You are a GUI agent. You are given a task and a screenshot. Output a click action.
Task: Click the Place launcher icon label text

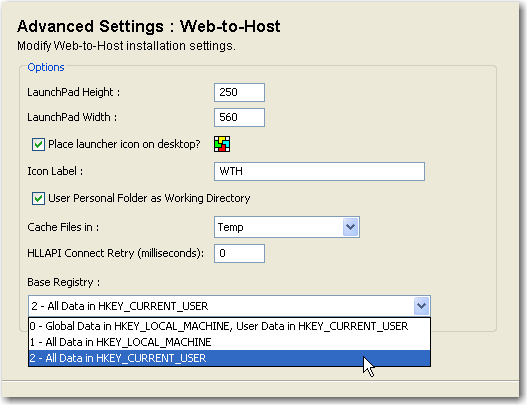coord(124,144)
